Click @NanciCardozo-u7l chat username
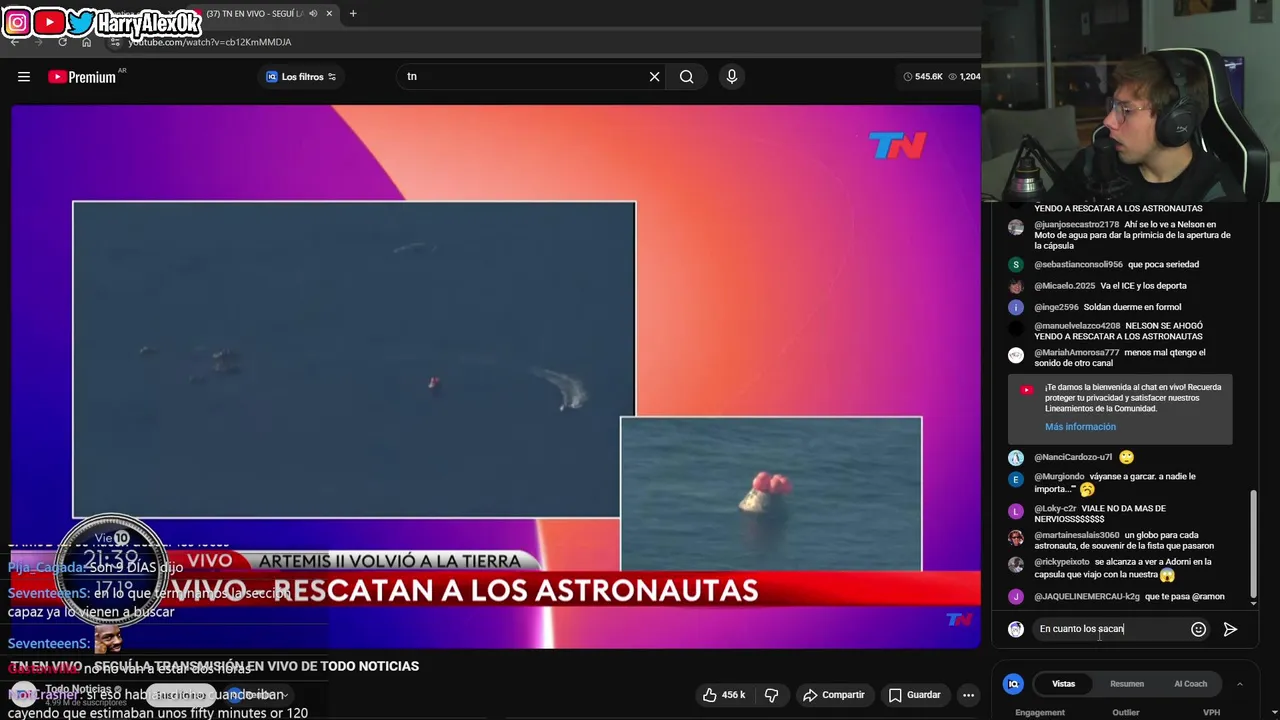The image size is (1280, 720). [1073, 457]
